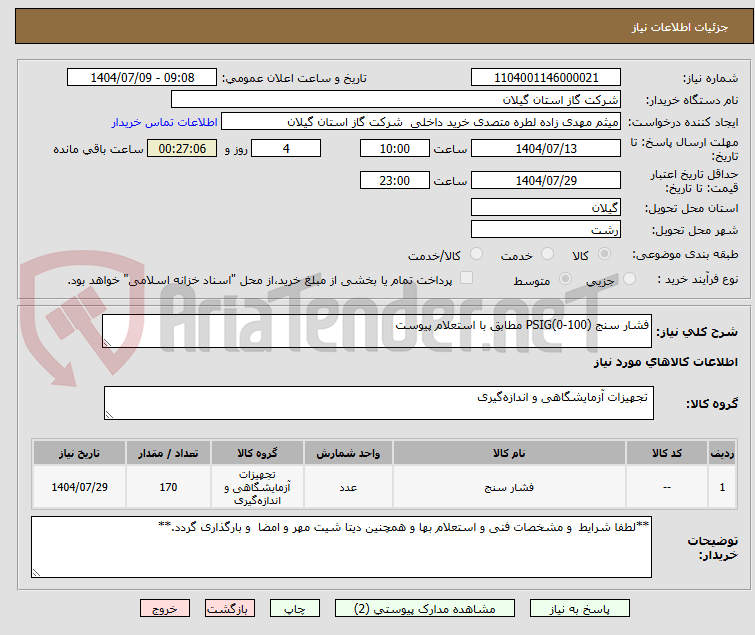Image resolution: width=755 pixels, height=635 pixels.
Task: Click the اطلاعات کالاهای مورد نیاز heading
Action: pos(665,362)
